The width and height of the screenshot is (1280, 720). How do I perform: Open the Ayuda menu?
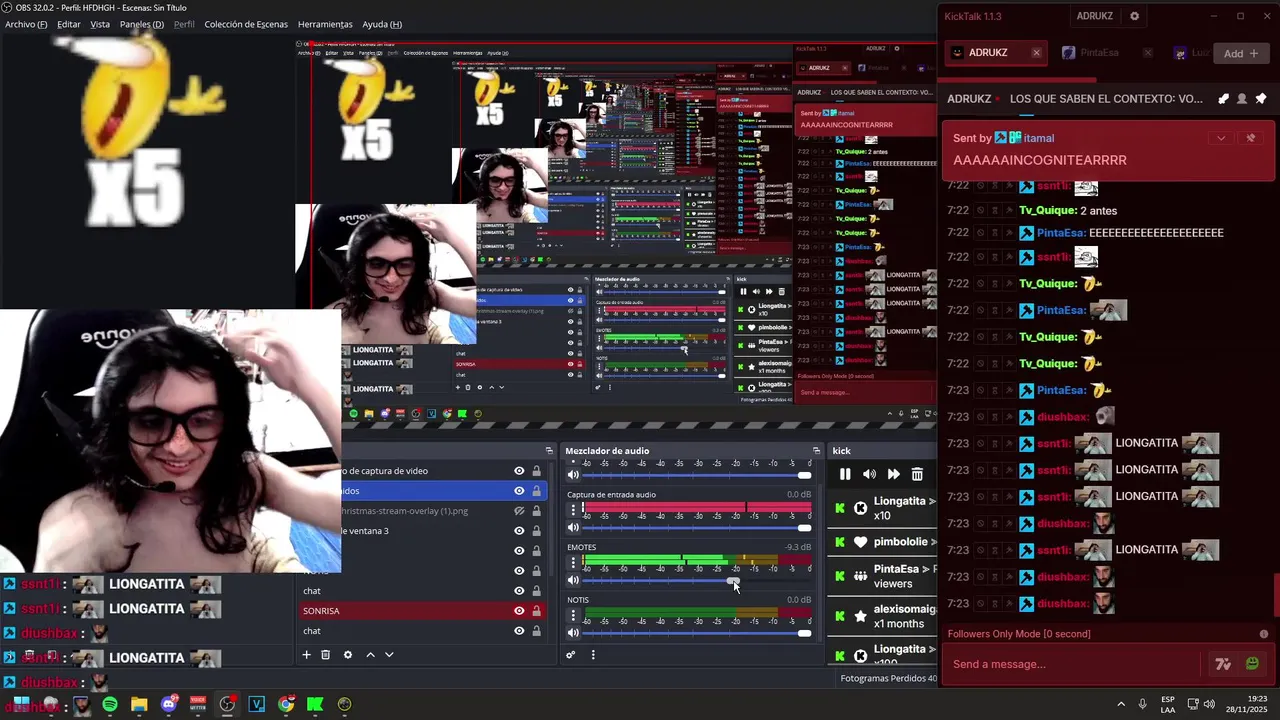click(x=382, y=24)
